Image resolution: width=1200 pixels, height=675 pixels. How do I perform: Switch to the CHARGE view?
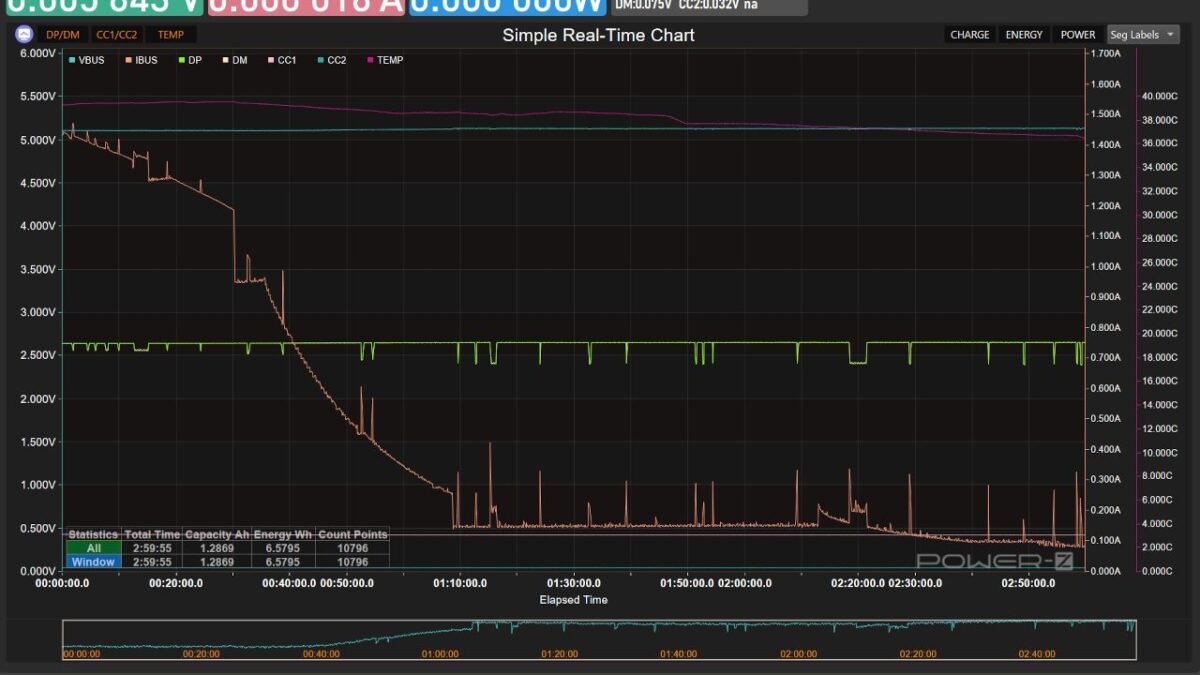coord(970,35)
